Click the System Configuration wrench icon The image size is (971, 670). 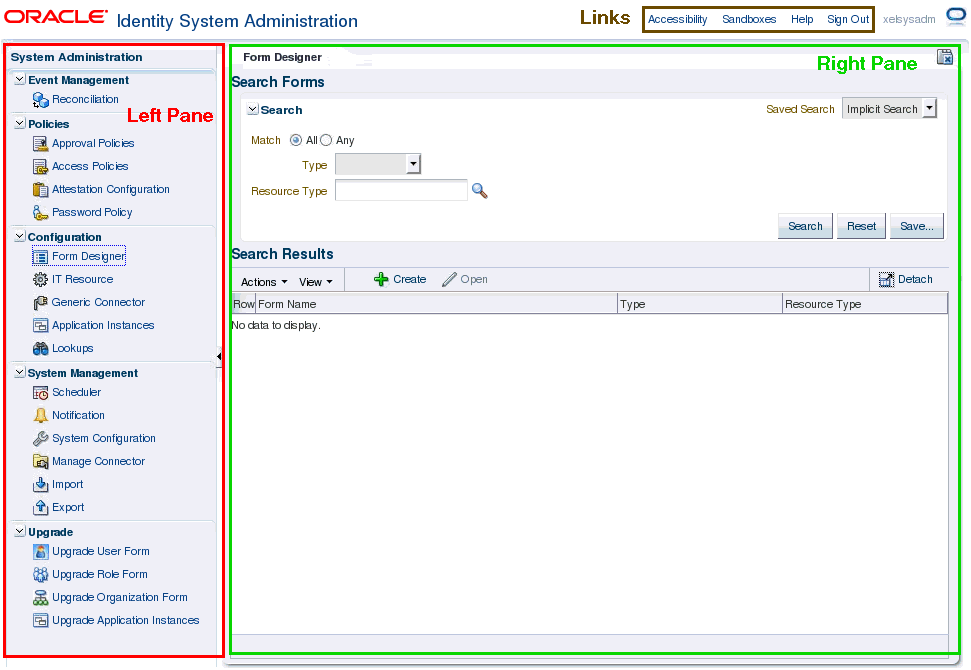tap(40, 438)
